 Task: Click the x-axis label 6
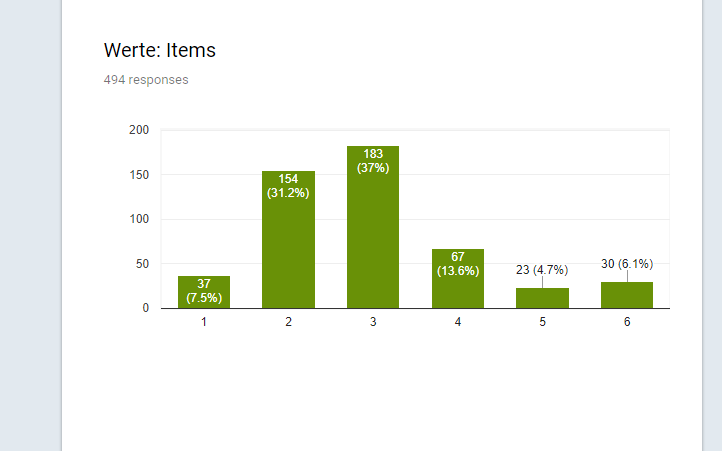[627, 322]
